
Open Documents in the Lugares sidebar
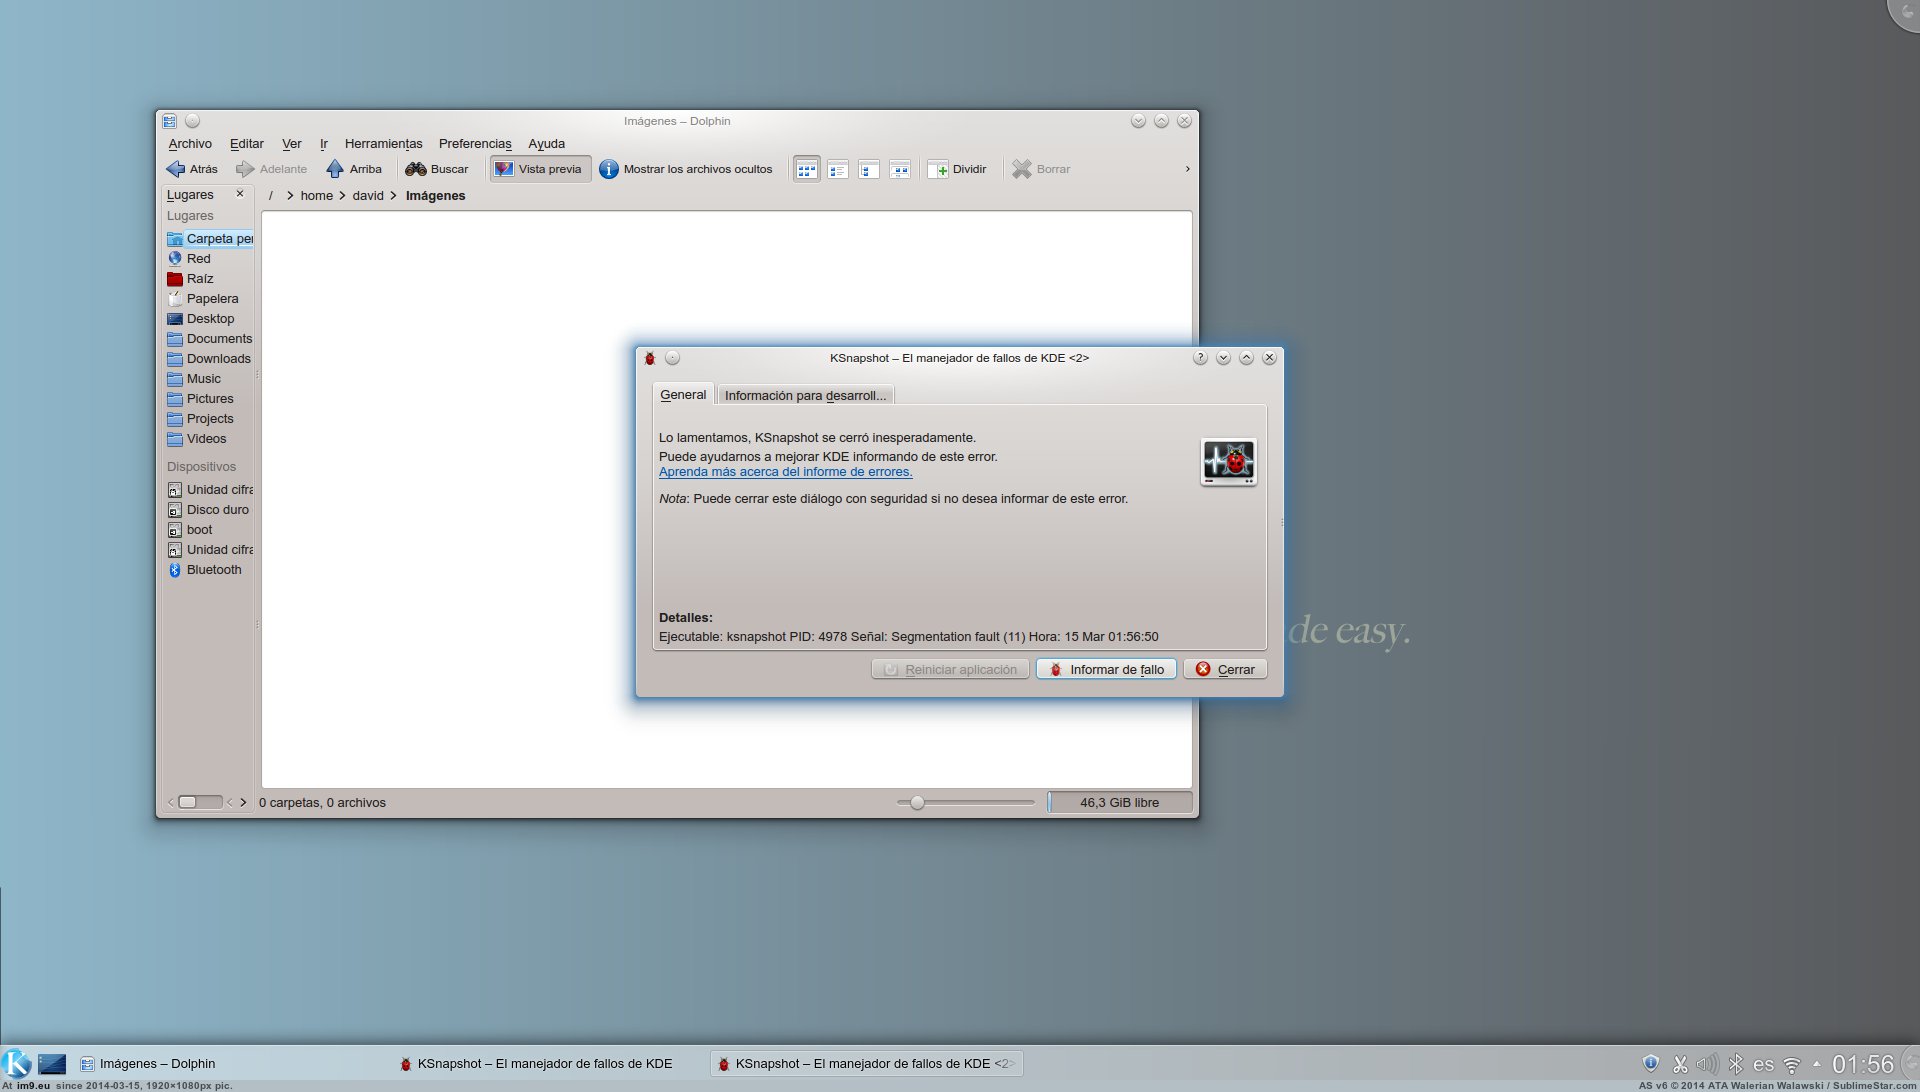[x=210, y=339]
